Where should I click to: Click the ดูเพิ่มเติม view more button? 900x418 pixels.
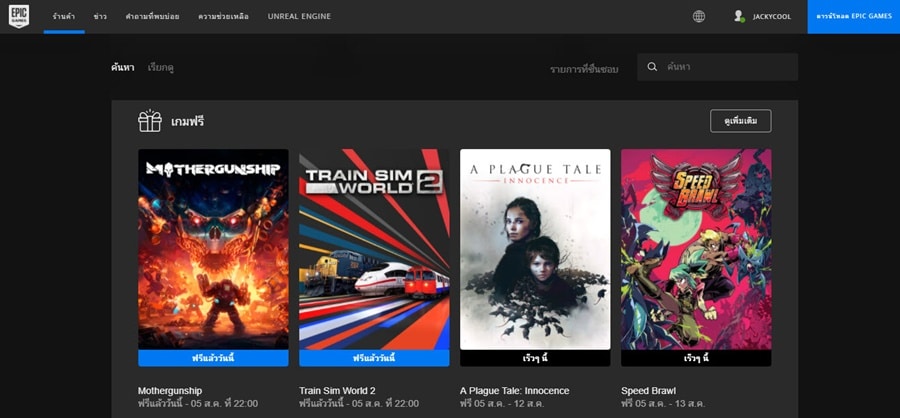click(740, 121)
